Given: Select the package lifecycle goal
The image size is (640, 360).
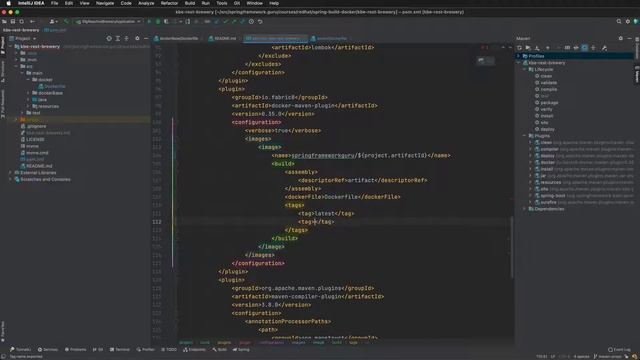Looking at the screenshot, I should (549, 103).
